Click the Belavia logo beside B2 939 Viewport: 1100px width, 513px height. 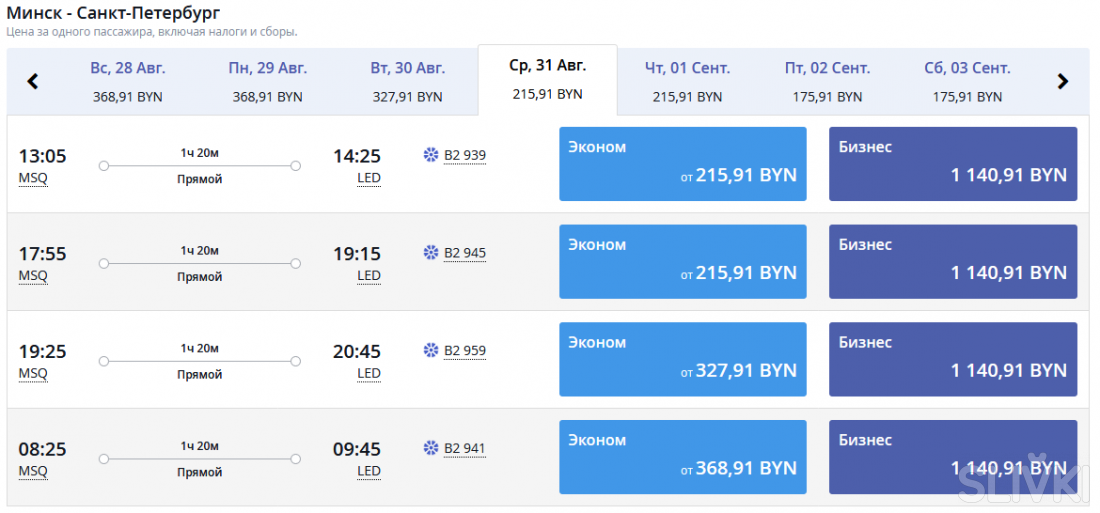pyautogui.click(x=431, y=155)
